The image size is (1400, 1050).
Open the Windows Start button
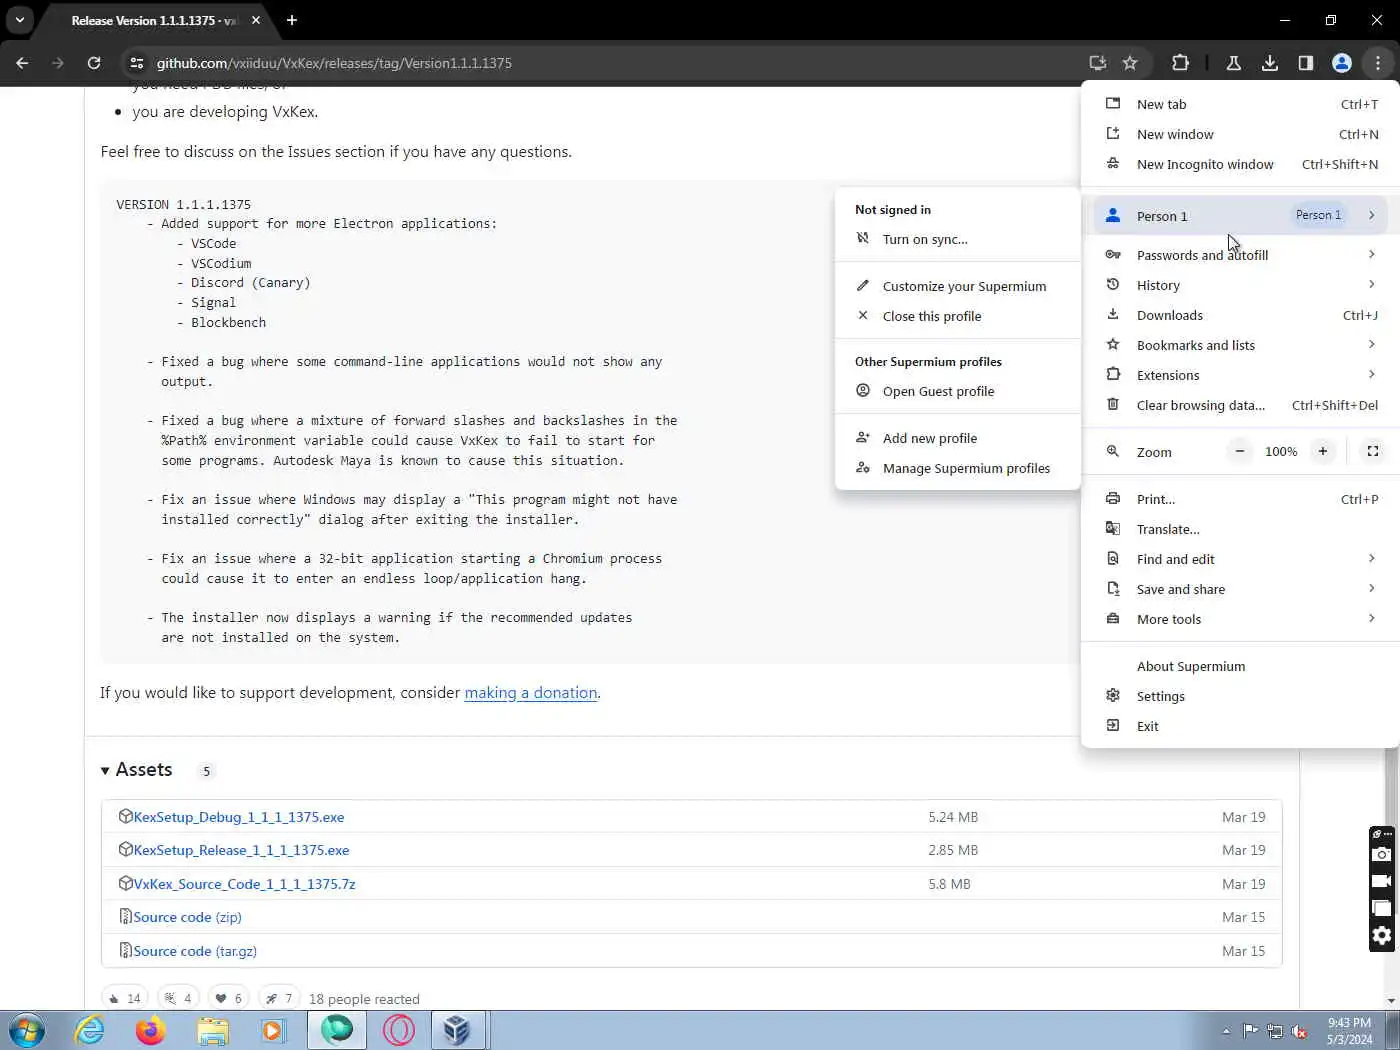pos(26,1030)
